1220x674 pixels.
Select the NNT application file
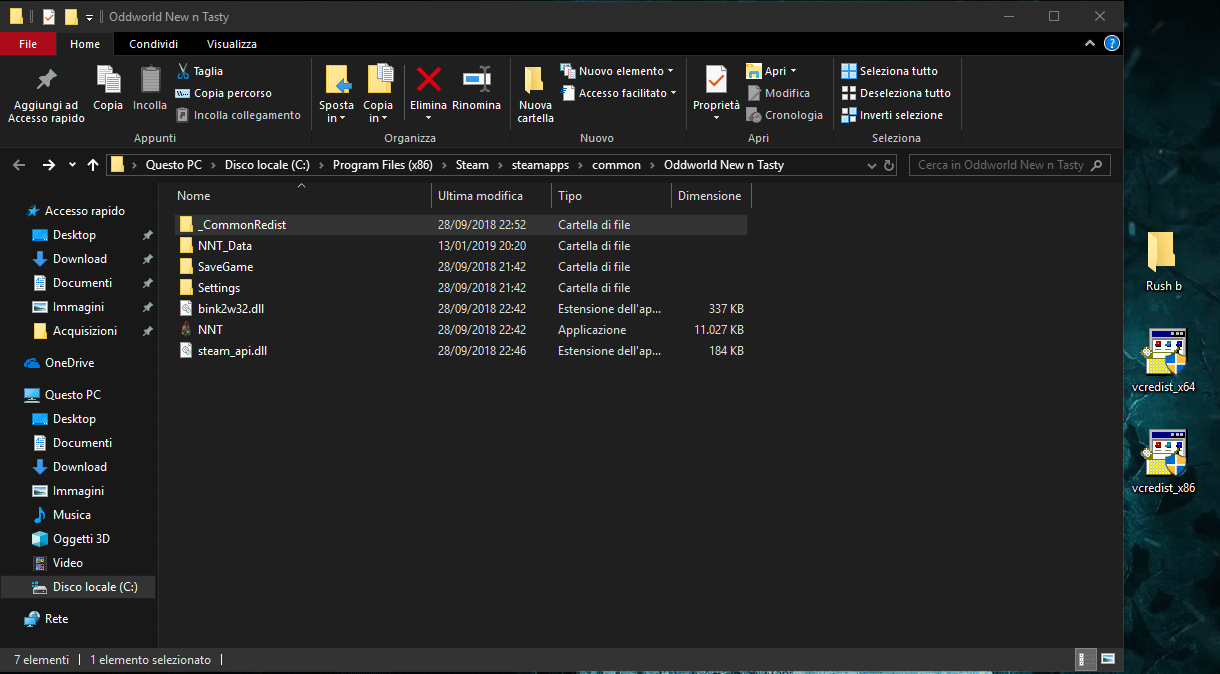(x=460, y=330)
